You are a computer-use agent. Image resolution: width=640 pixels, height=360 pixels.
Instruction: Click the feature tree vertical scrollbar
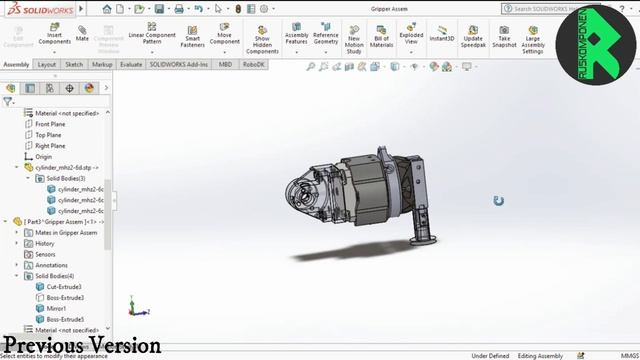108,215
